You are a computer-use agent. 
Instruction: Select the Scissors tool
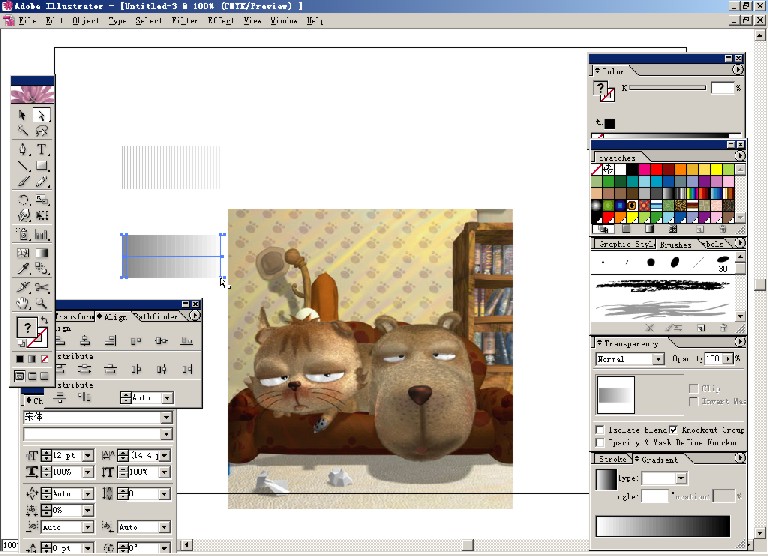pyautogui.click(x=42, y=287)
